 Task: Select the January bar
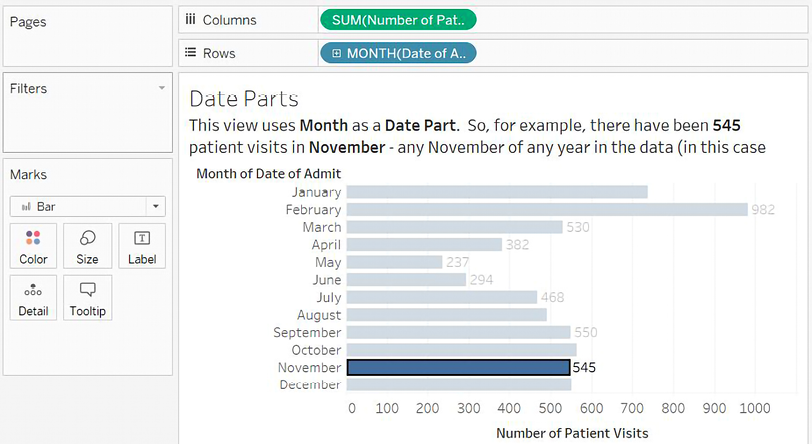coord(497,192)
